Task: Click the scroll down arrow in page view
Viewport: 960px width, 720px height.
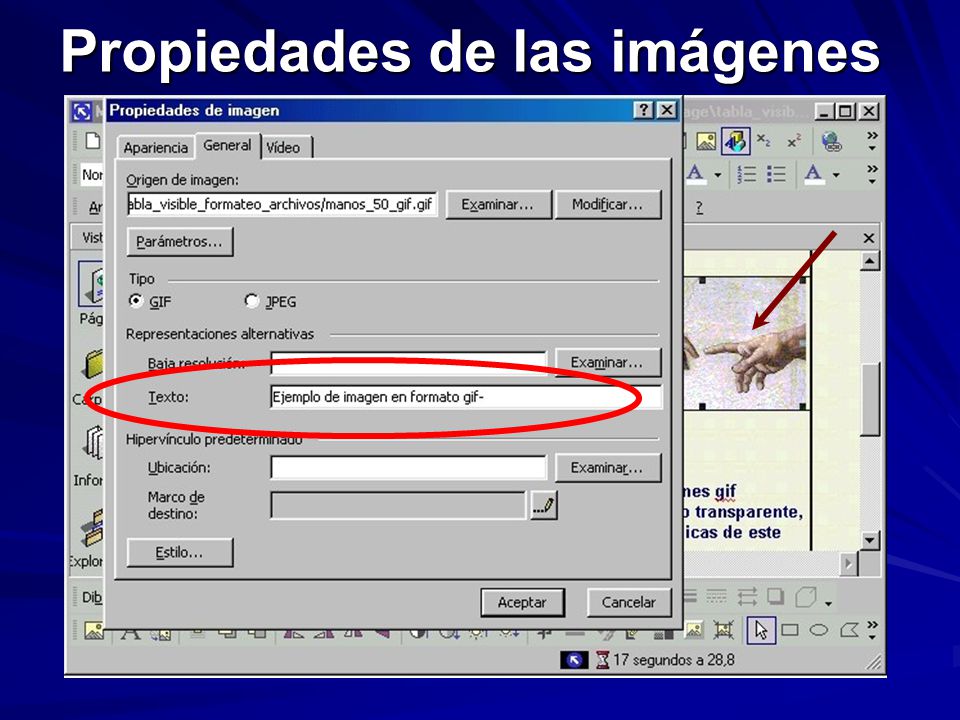Action: tap(870, 540)
